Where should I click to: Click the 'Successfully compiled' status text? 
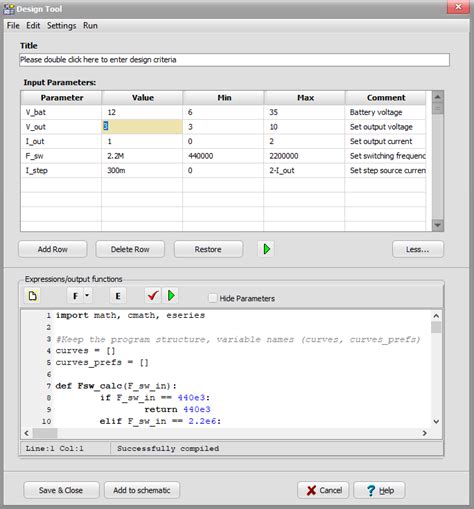coord(168,448)
